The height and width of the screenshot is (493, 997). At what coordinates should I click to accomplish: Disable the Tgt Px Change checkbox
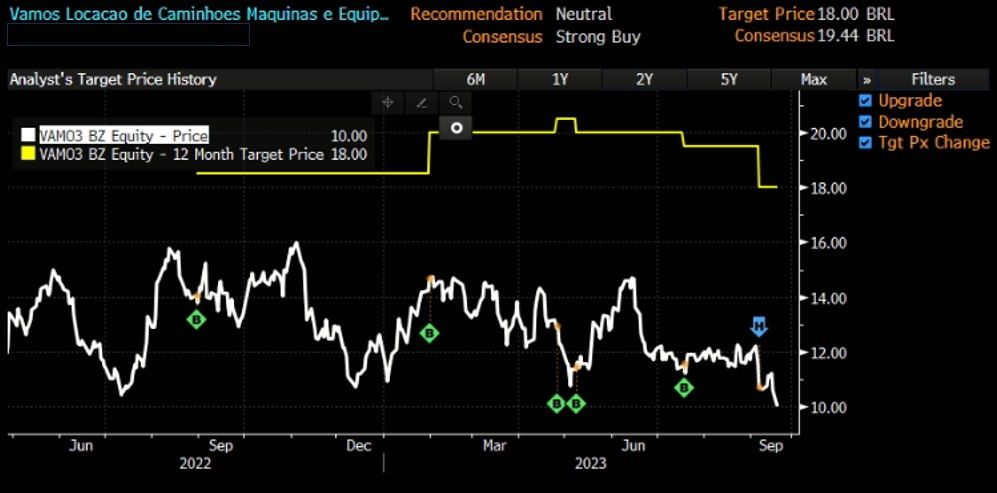865,142
